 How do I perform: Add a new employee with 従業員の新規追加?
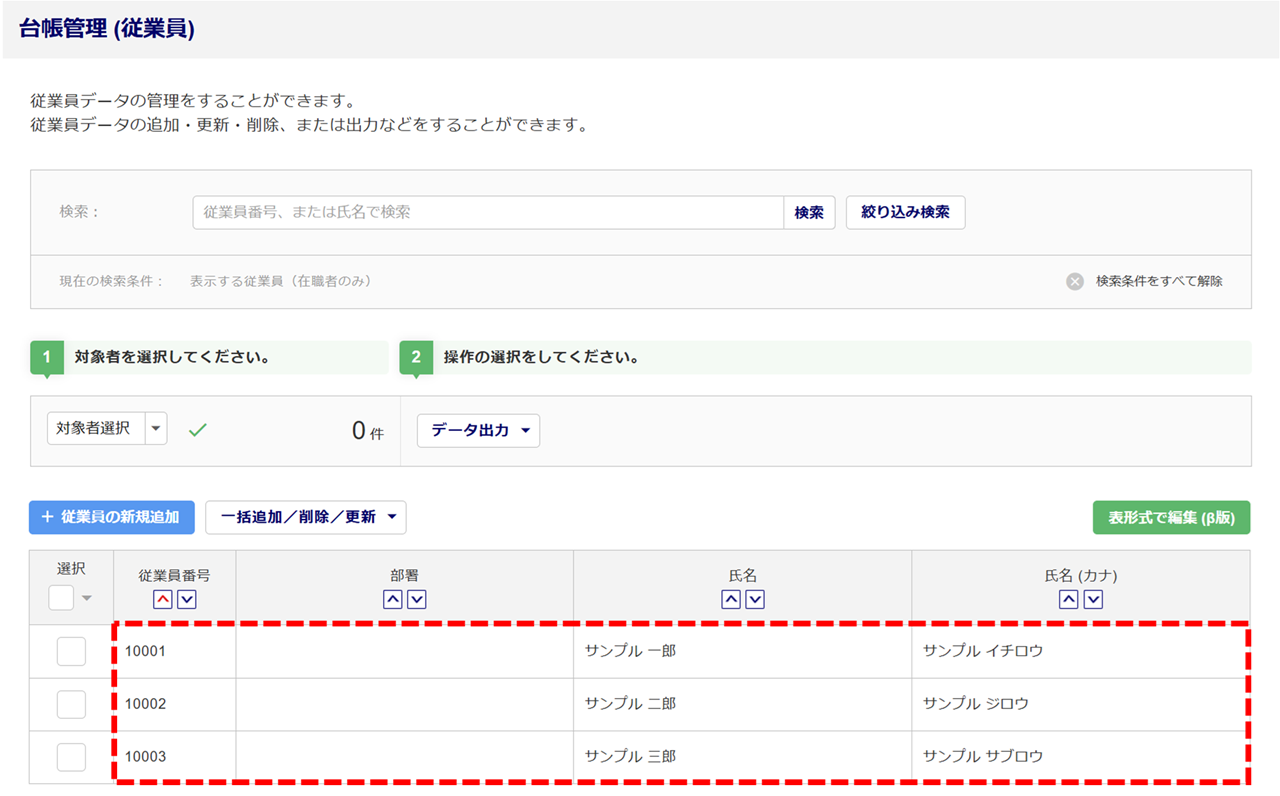coord(112,517)
